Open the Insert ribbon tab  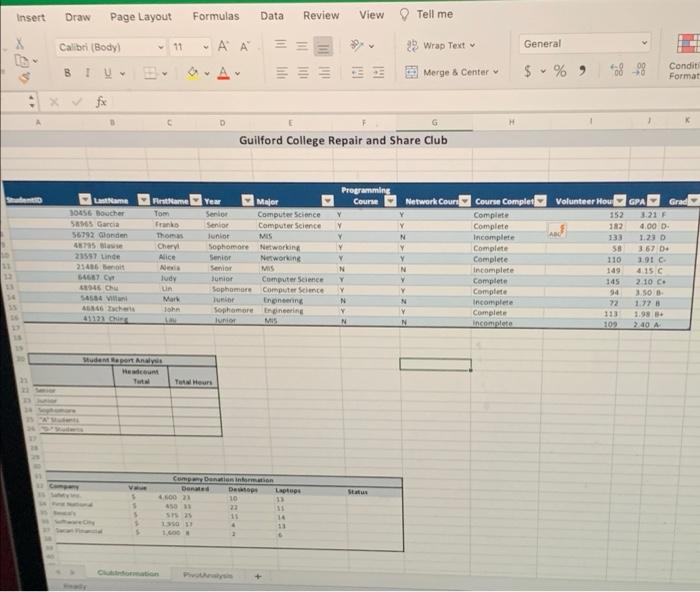[31, 17]
